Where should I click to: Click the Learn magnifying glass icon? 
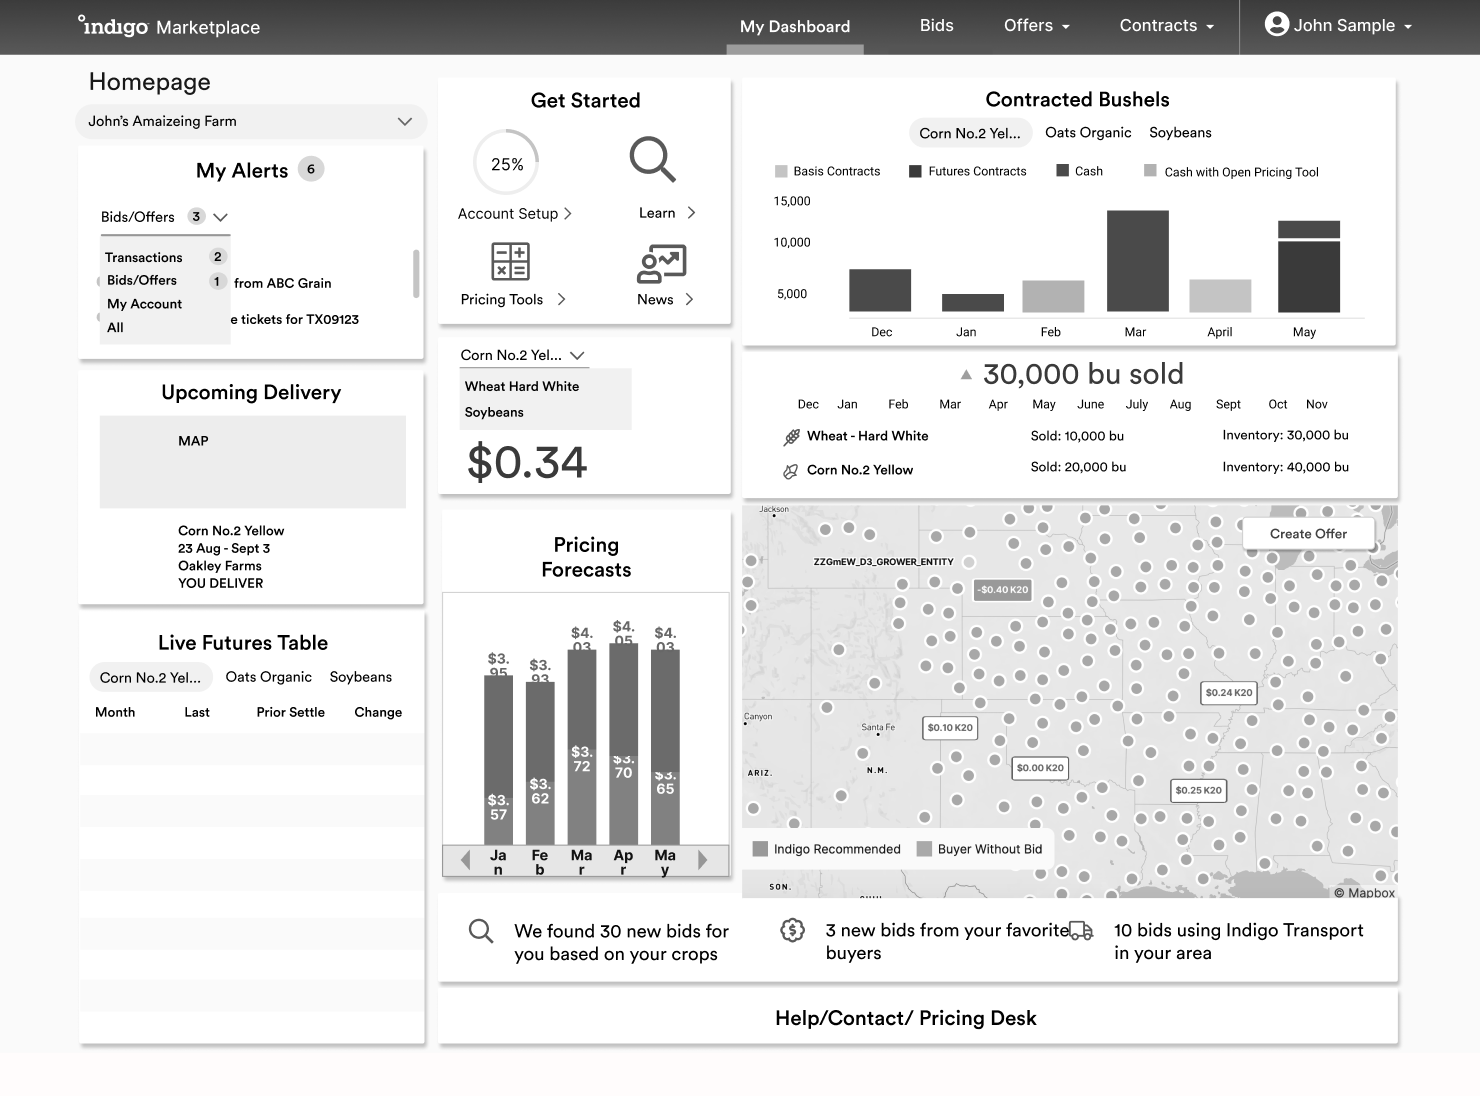653,159
